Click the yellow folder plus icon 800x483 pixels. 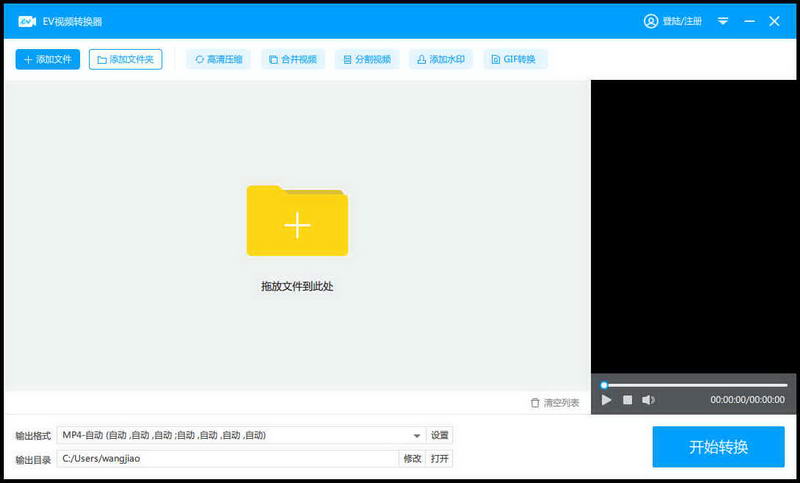[x=297, y=220]
